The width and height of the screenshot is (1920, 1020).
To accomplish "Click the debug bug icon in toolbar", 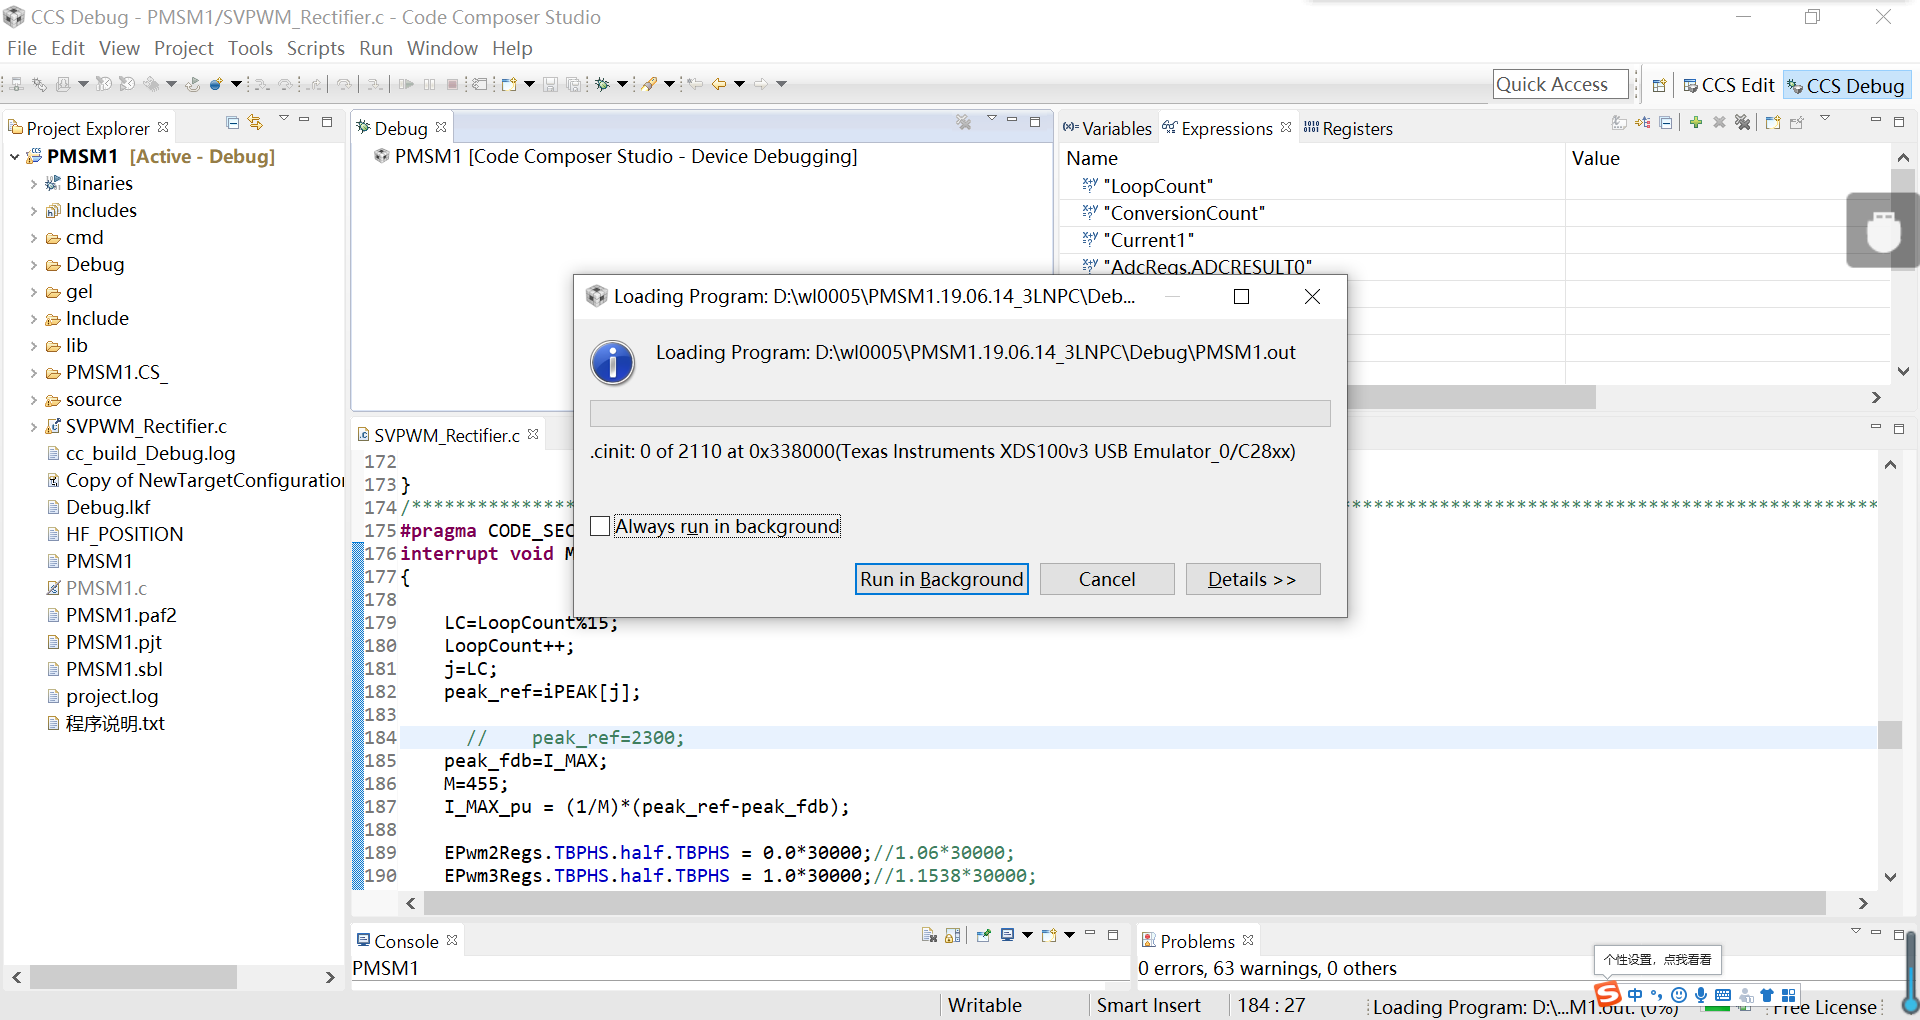I will tap(603, 84).
